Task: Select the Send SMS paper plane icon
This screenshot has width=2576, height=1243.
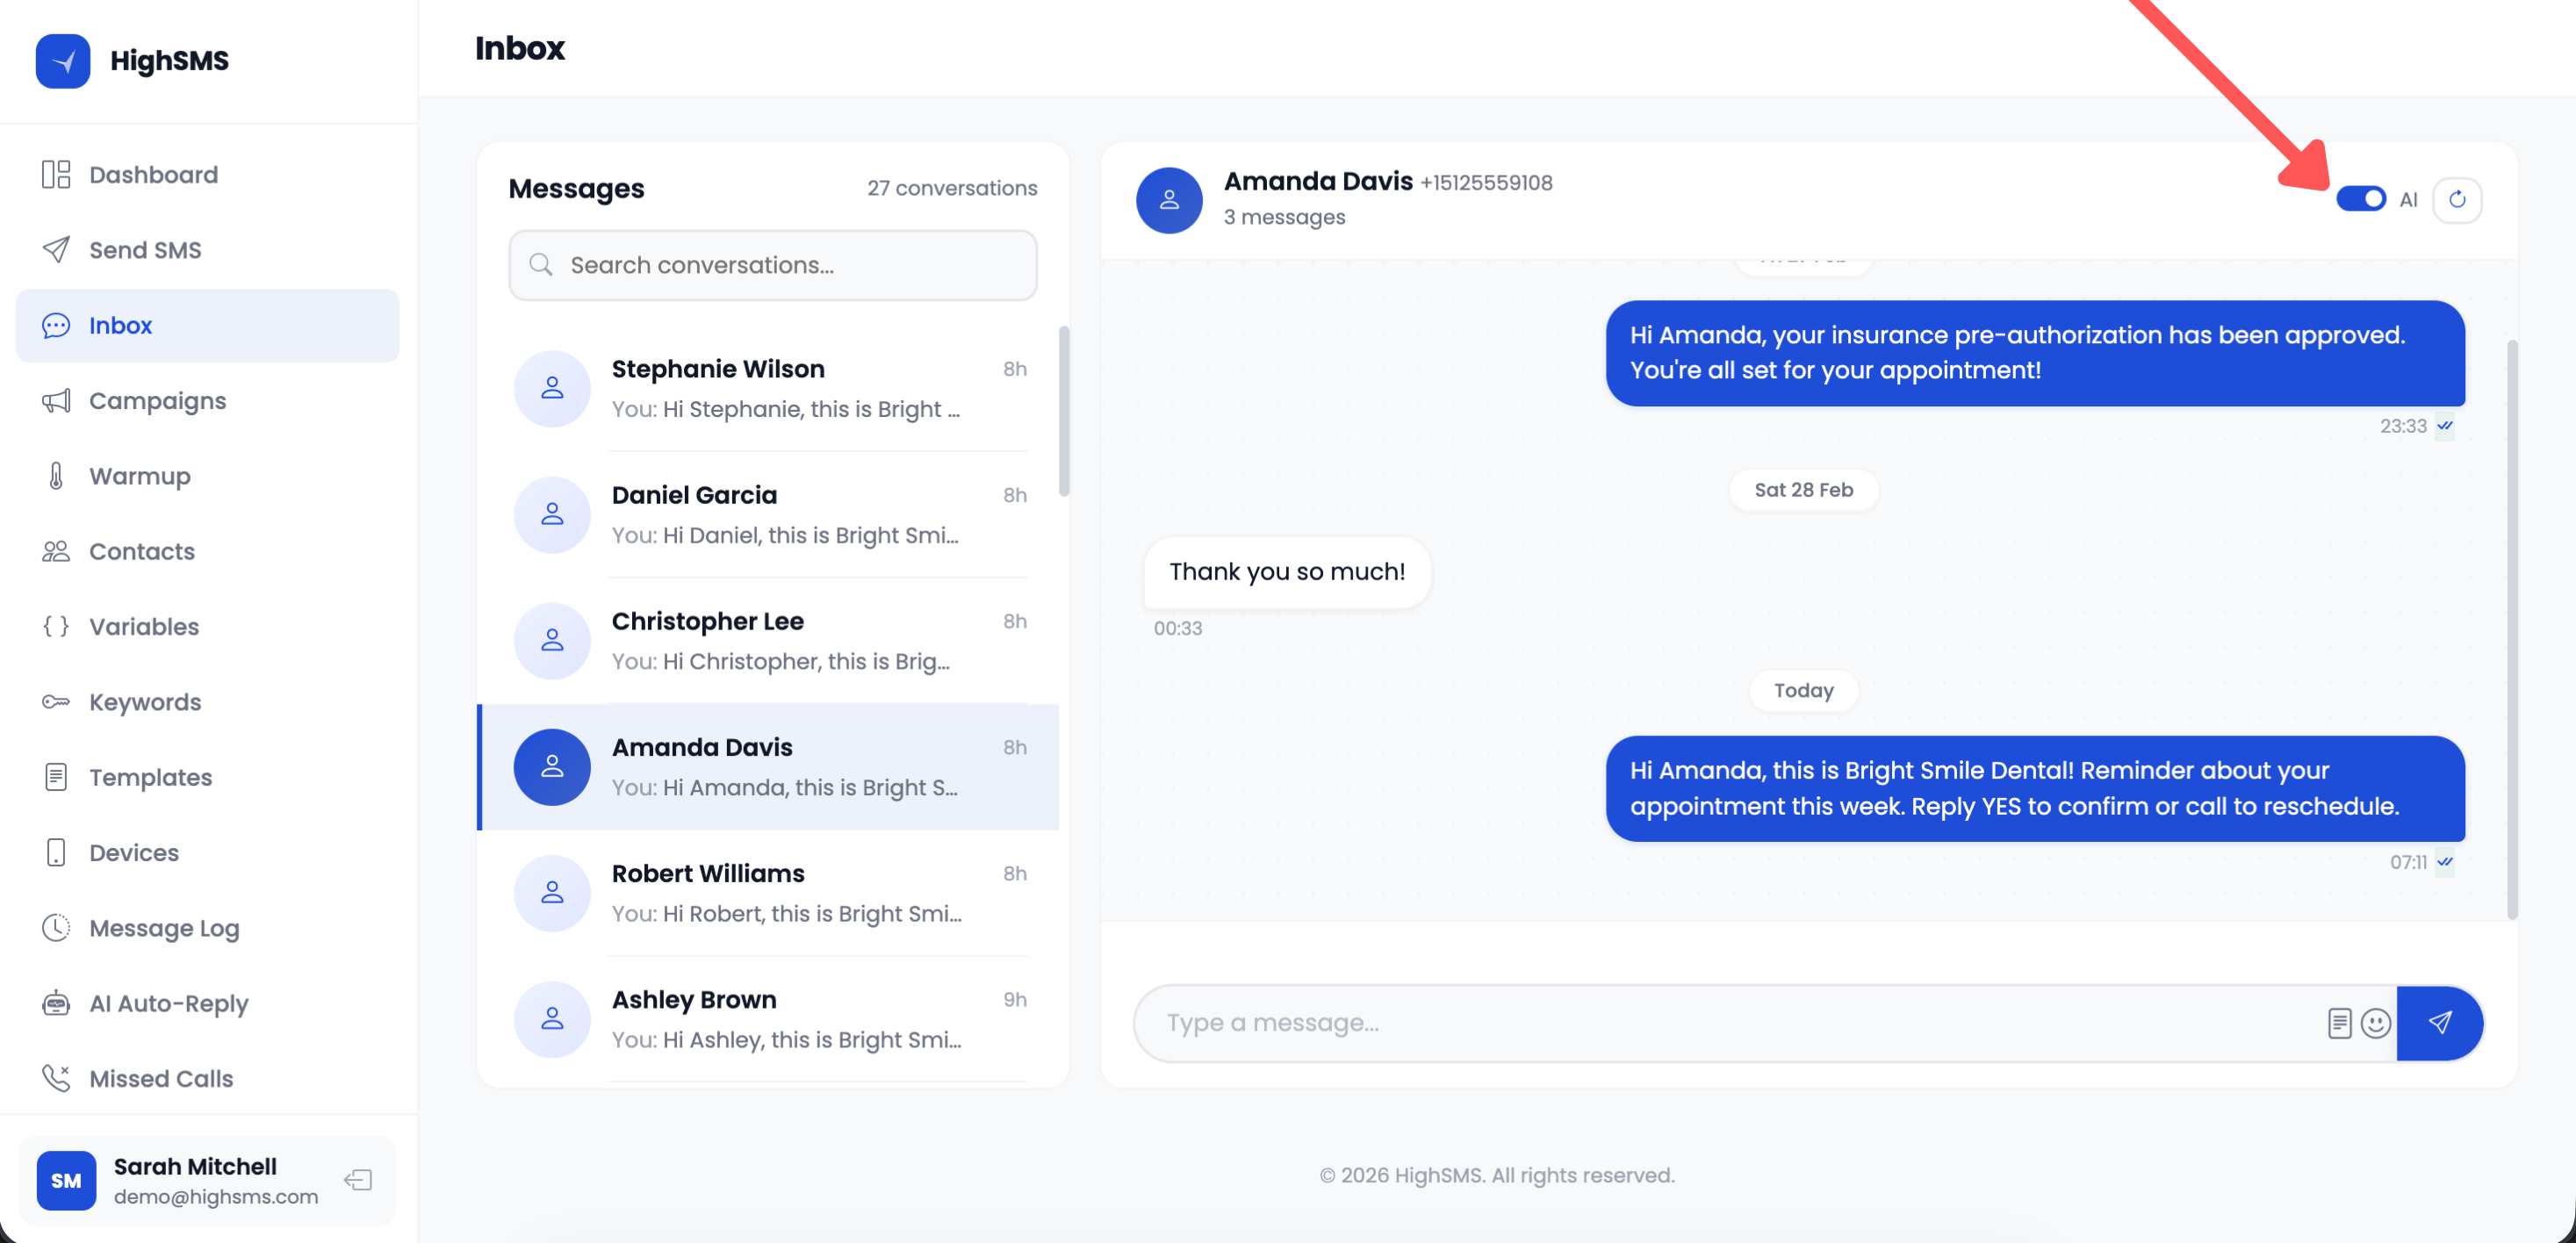Action: click(57, 249)
